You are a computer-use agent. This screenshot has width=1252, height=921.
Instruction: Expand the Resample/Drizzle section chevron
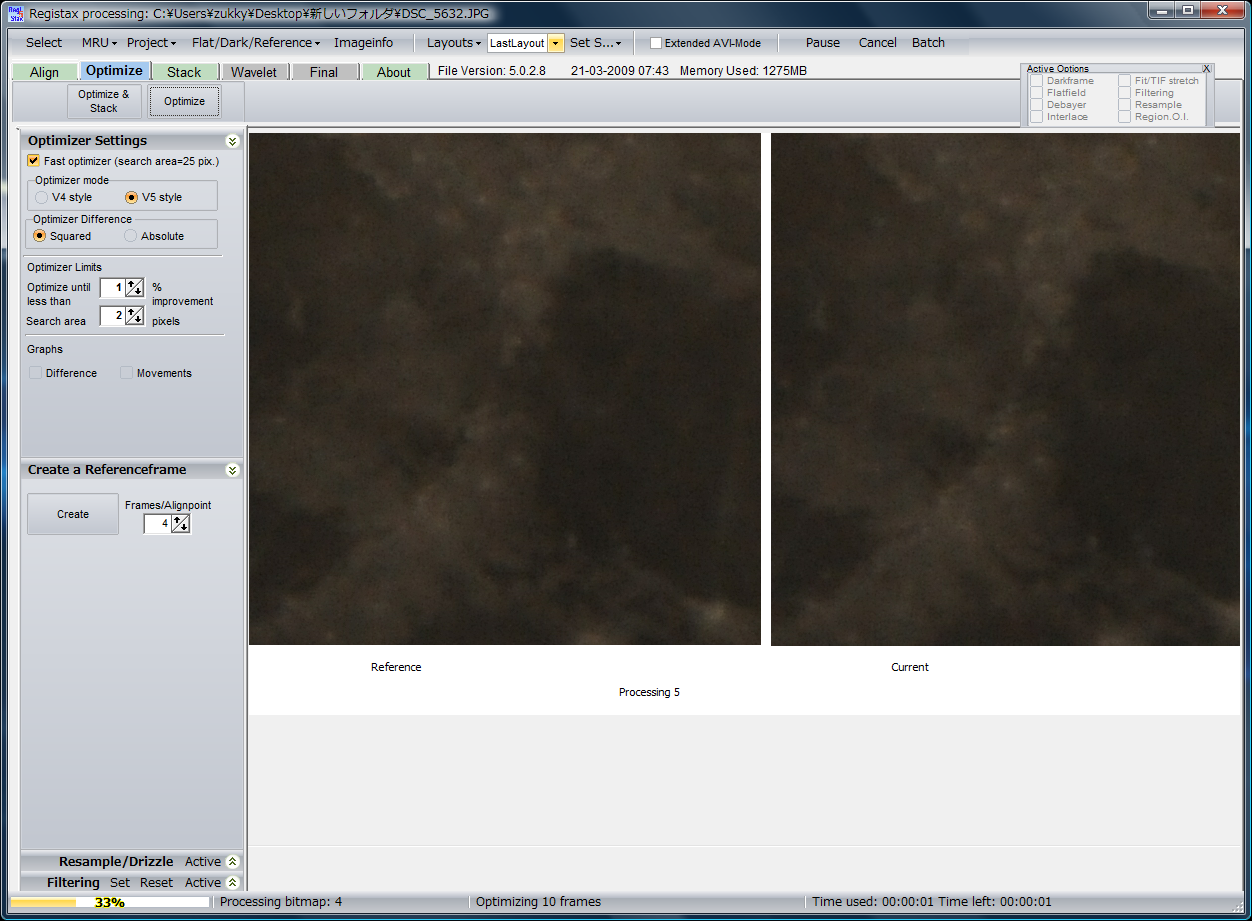(x=232, y=861)
